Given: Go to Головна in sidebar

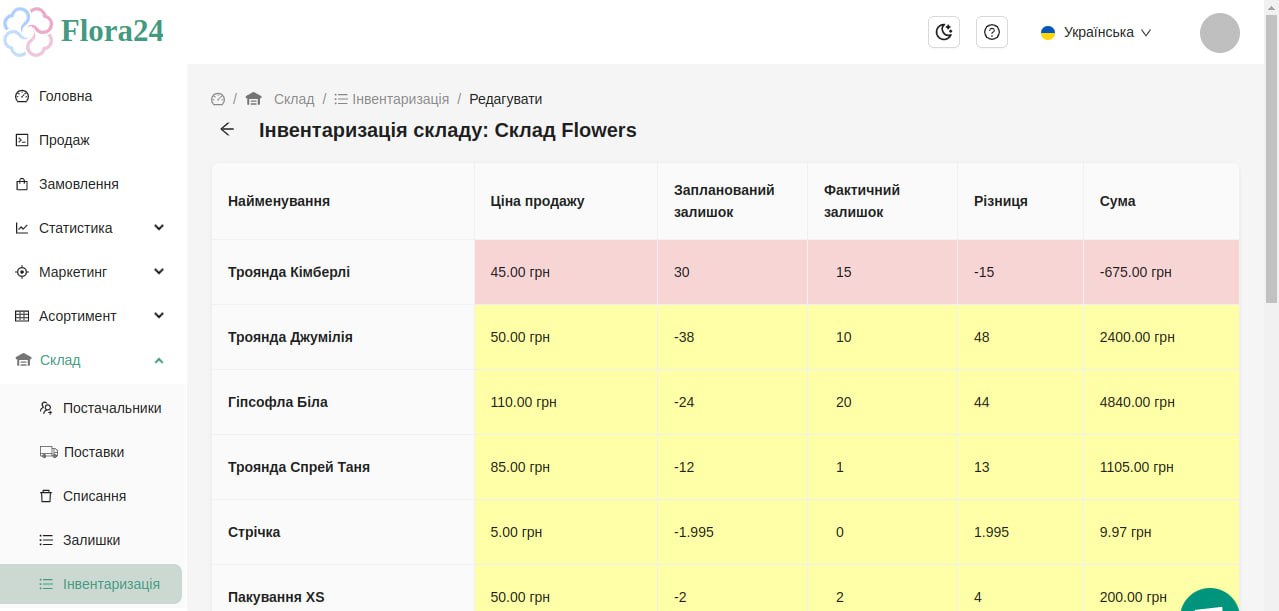Looking at the screenshot, I should click(x=65, y=96).
